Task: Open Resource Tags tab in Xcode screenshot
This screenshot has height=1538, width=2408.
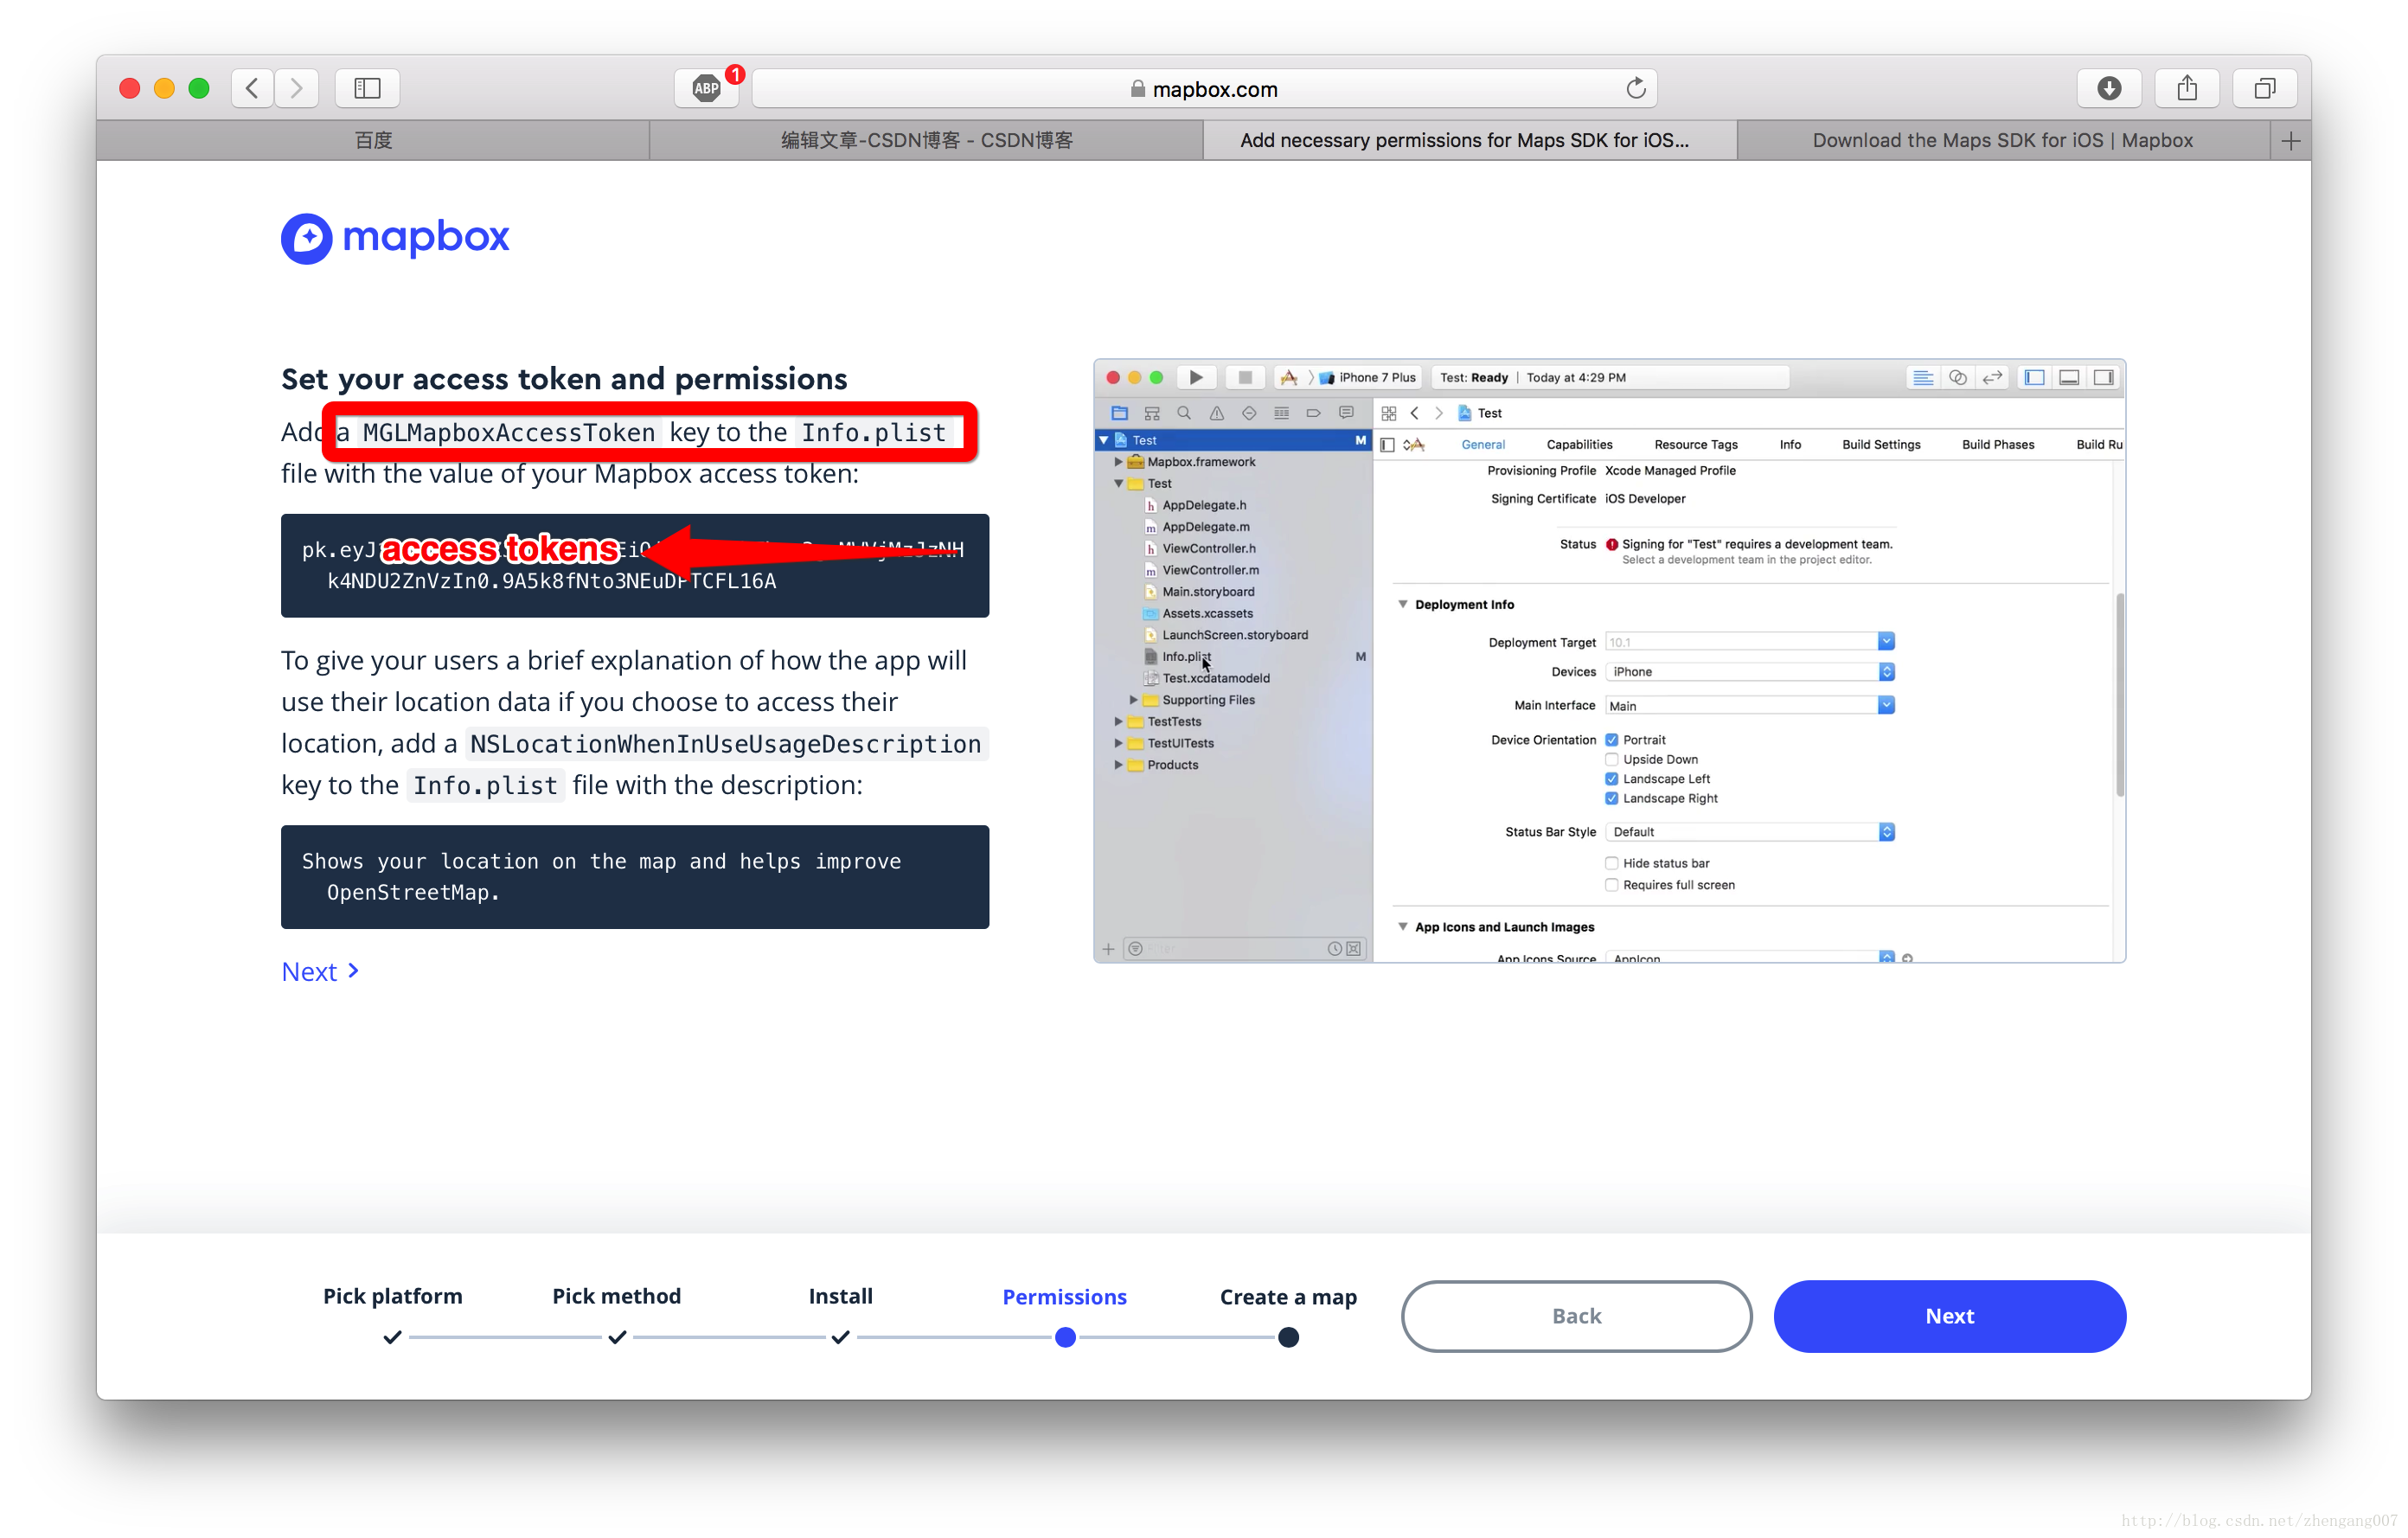Action: (x=1695, y=445)
